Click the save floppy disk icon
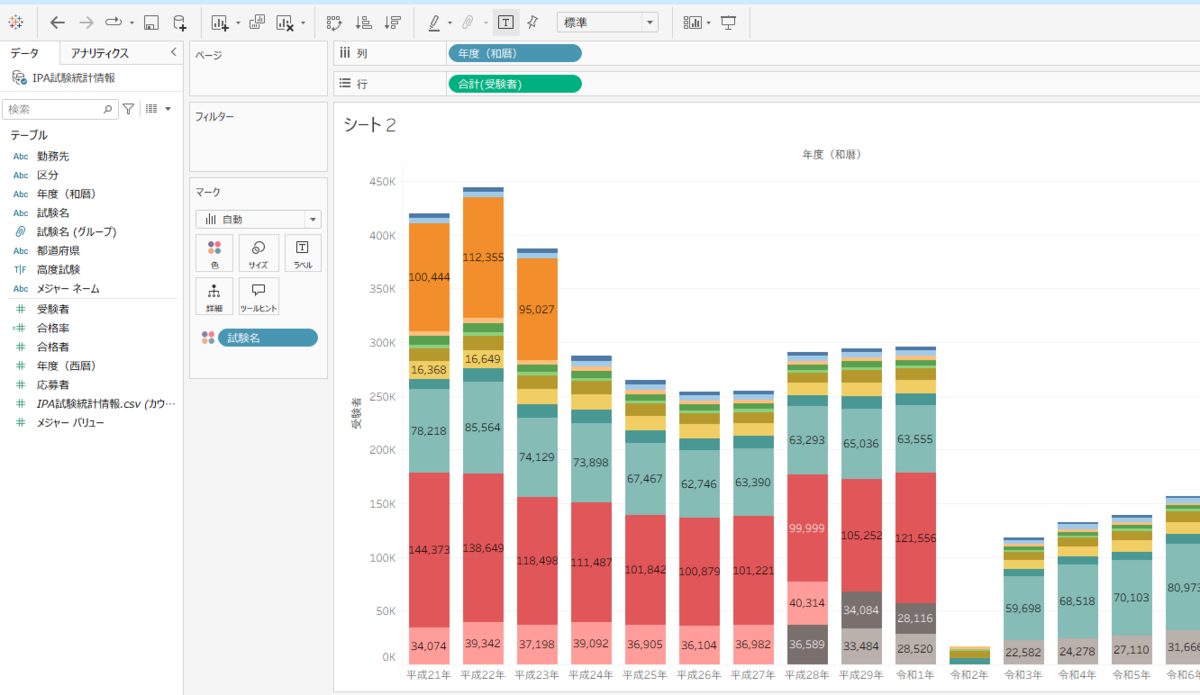The width and height of the screenshot is (1200, 695). pos(151,22)
